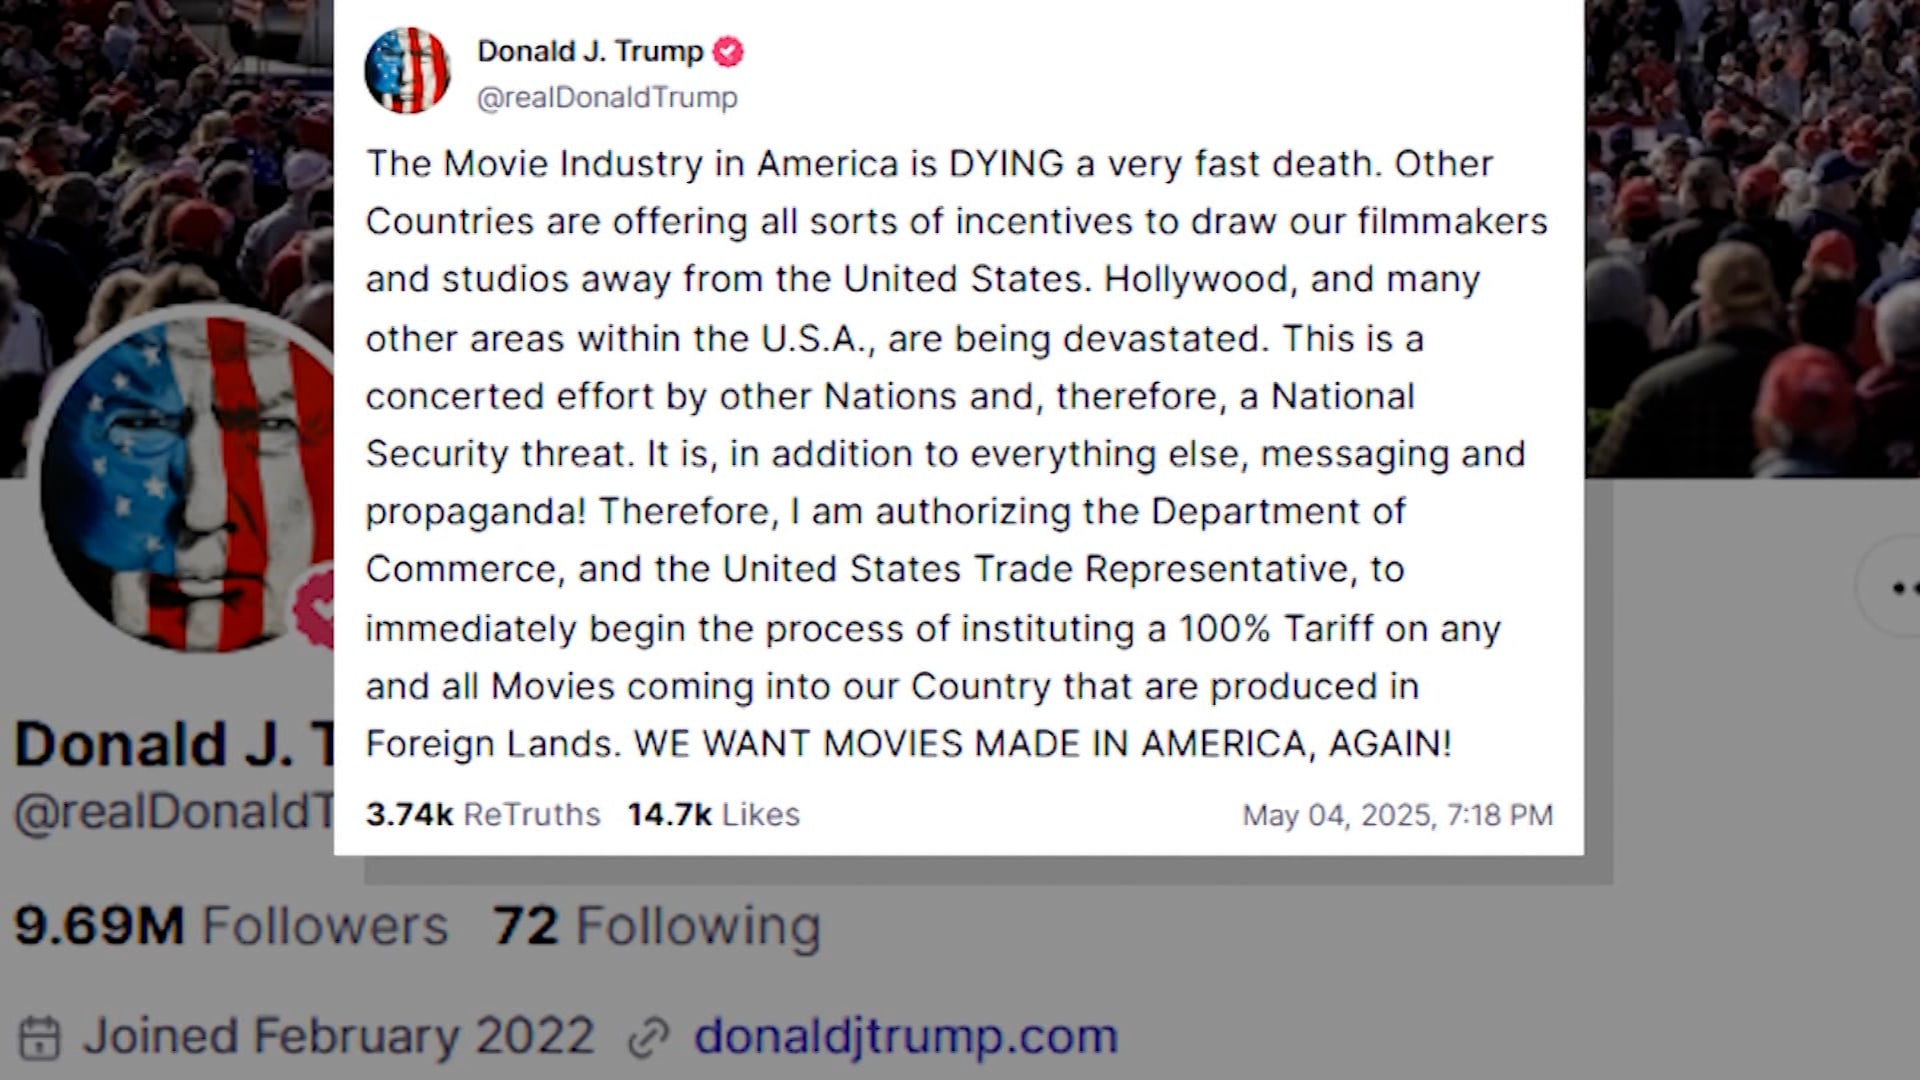This screenshot has height=1080, width=1920.
Task: Open the 9.69M Followers list
Action: (x=231, y=925)
